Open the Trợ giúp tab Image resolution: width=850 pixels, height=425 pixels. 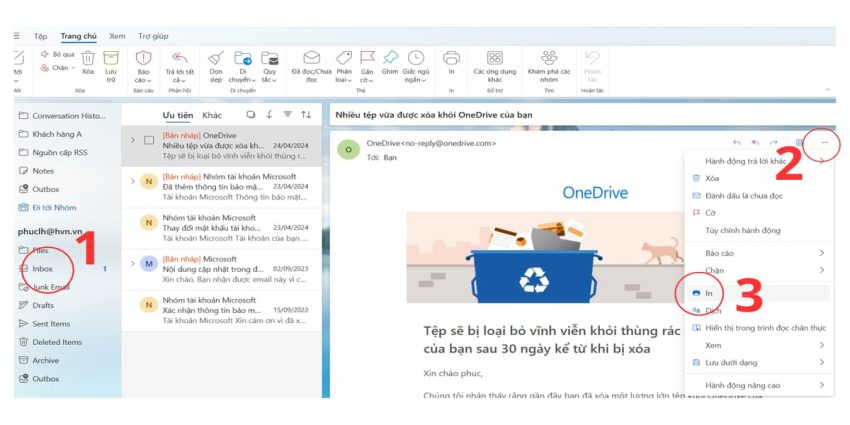tap(153, 36)
